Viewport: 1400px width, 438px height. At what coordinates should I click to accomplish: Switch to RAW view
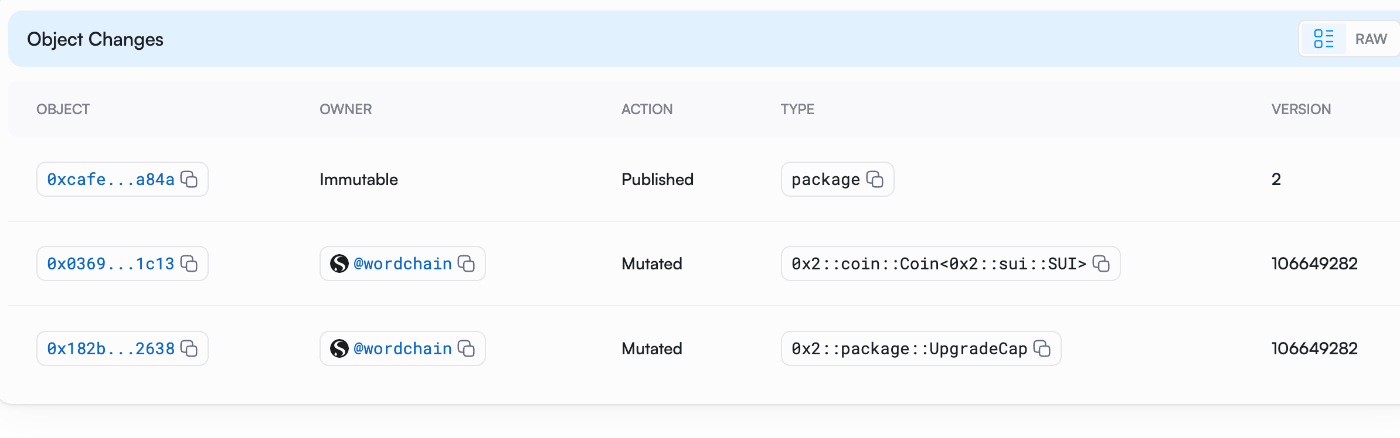click(1371, 39)
